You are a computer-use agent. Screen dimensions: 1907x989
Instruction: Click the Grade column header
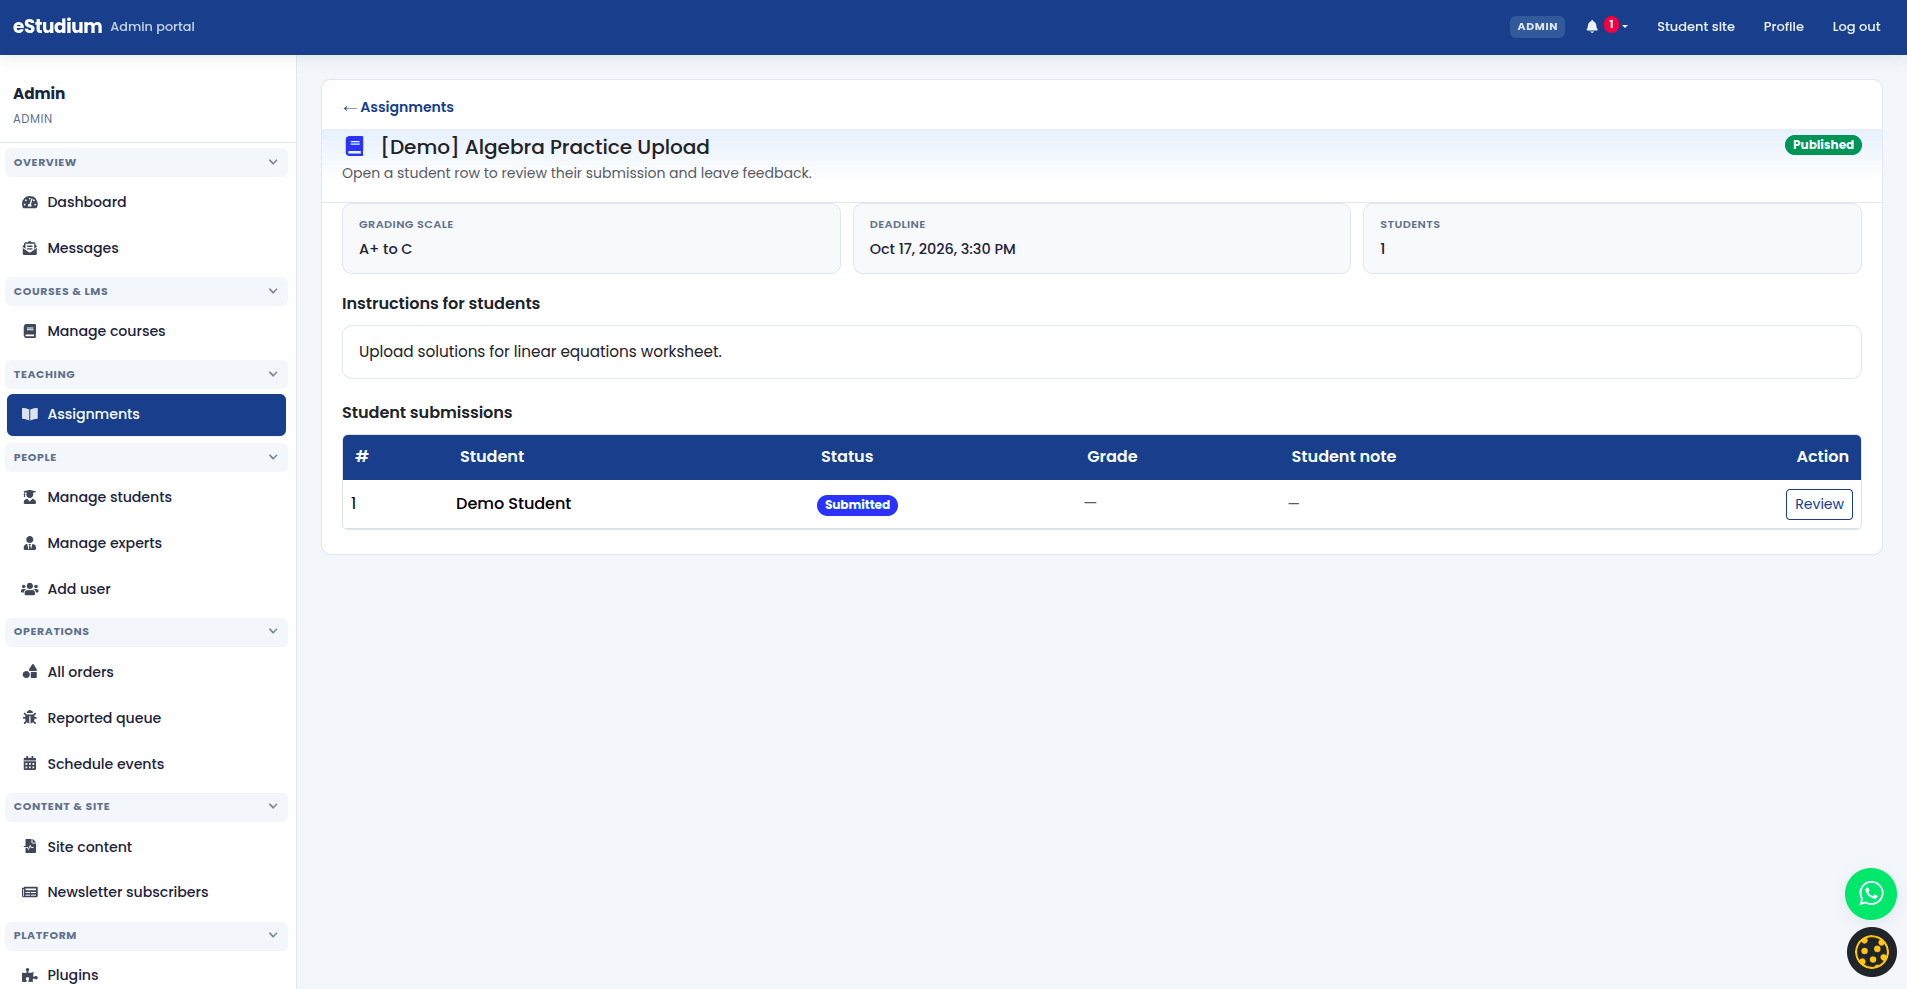click(1112, 457)
